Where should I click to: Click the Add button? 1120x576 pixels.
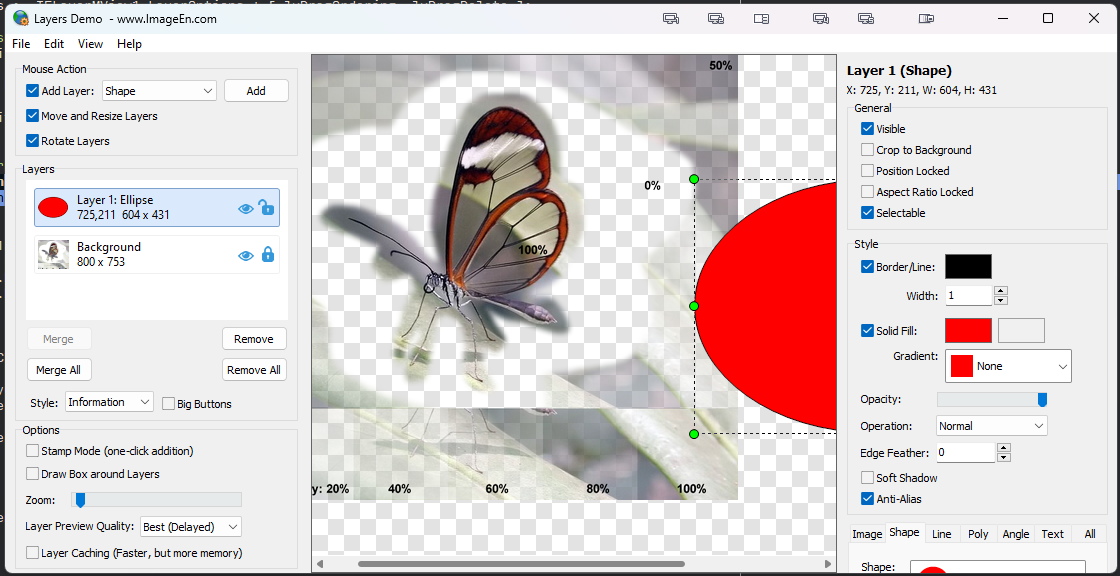(256, 91)
